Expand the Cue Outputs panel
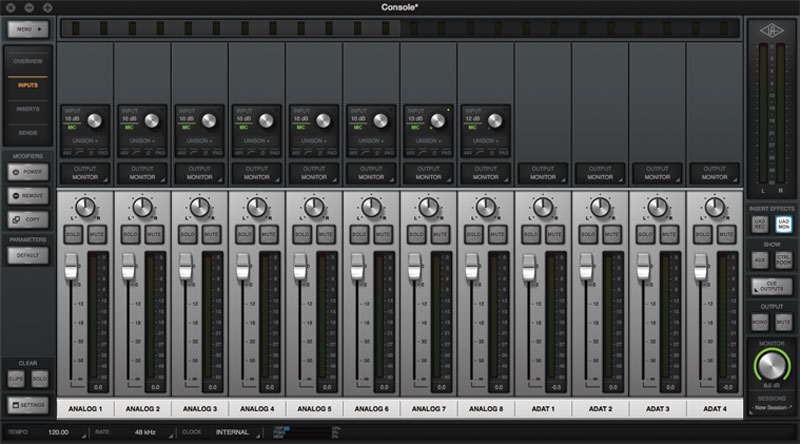Viewport: 800px width, 444px height. point(771,286)
